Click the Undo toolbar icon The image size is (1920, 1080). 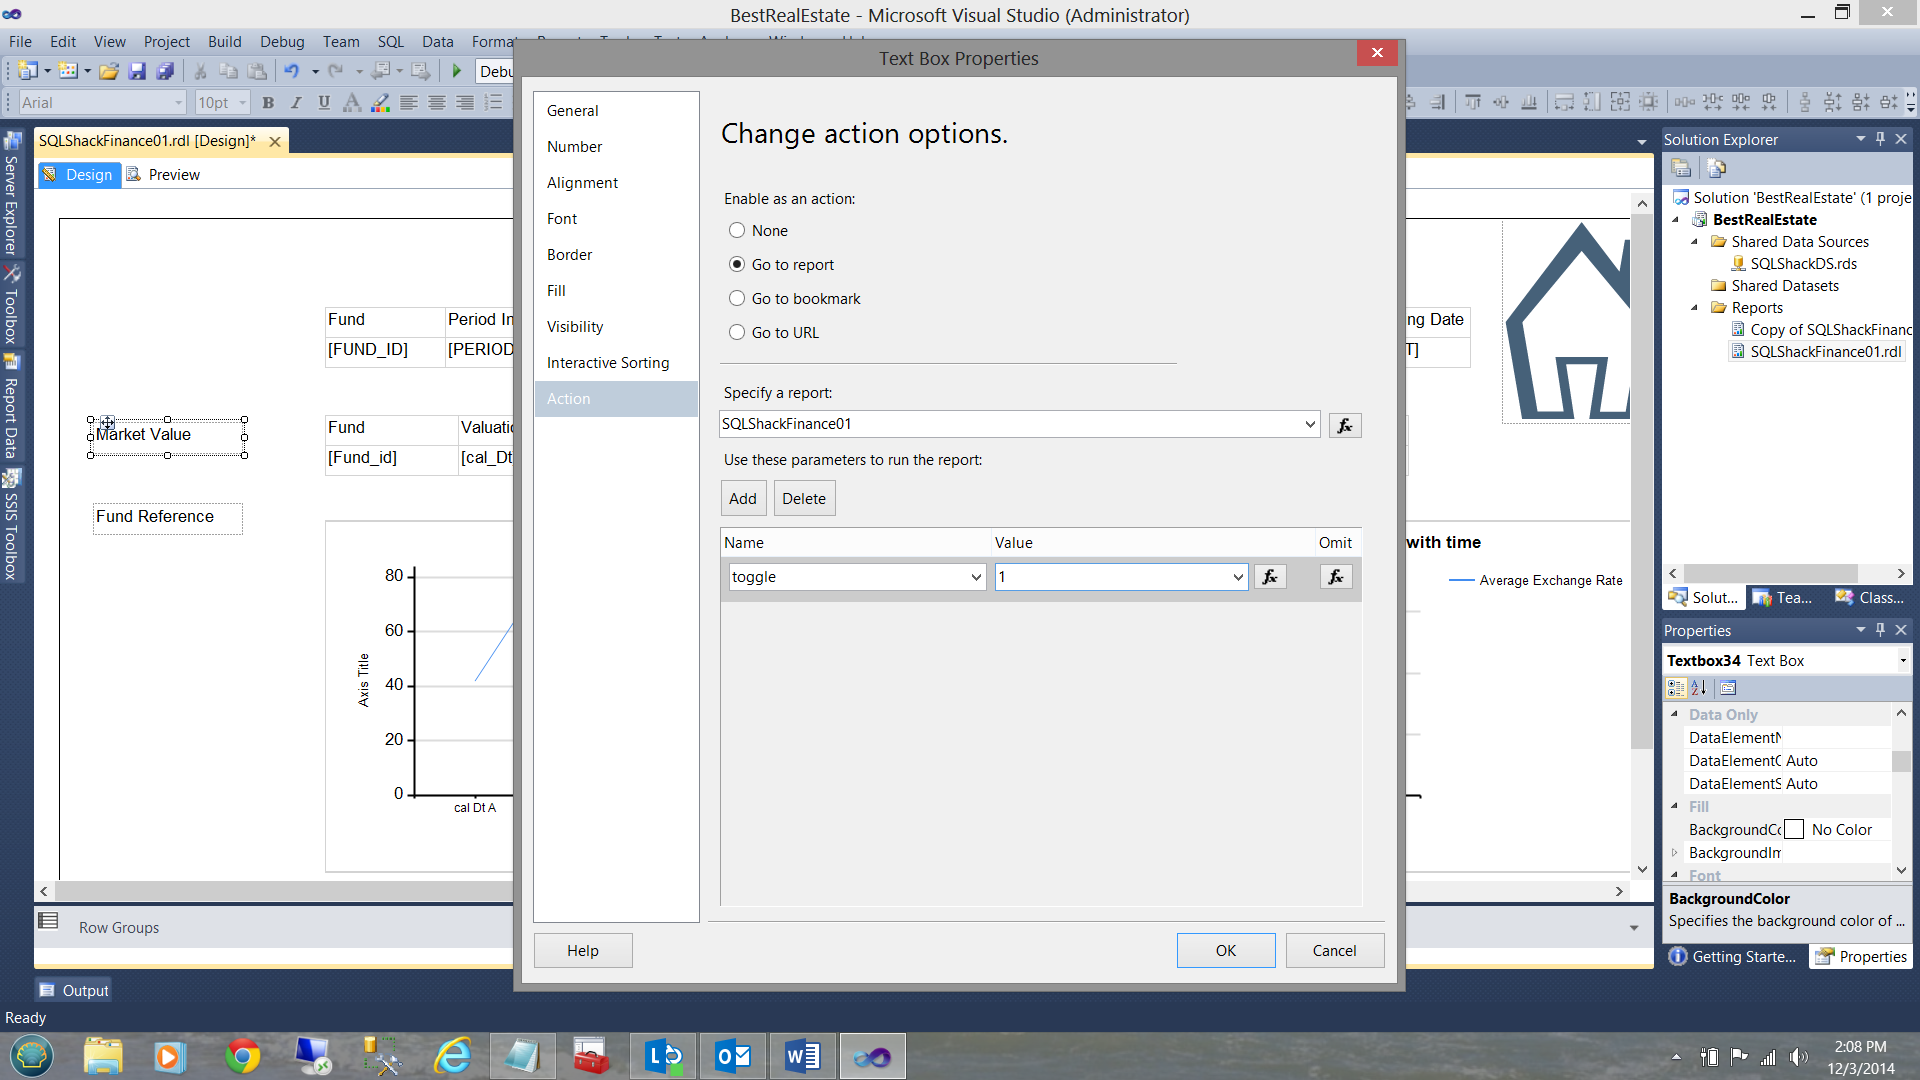click(291, 71)
